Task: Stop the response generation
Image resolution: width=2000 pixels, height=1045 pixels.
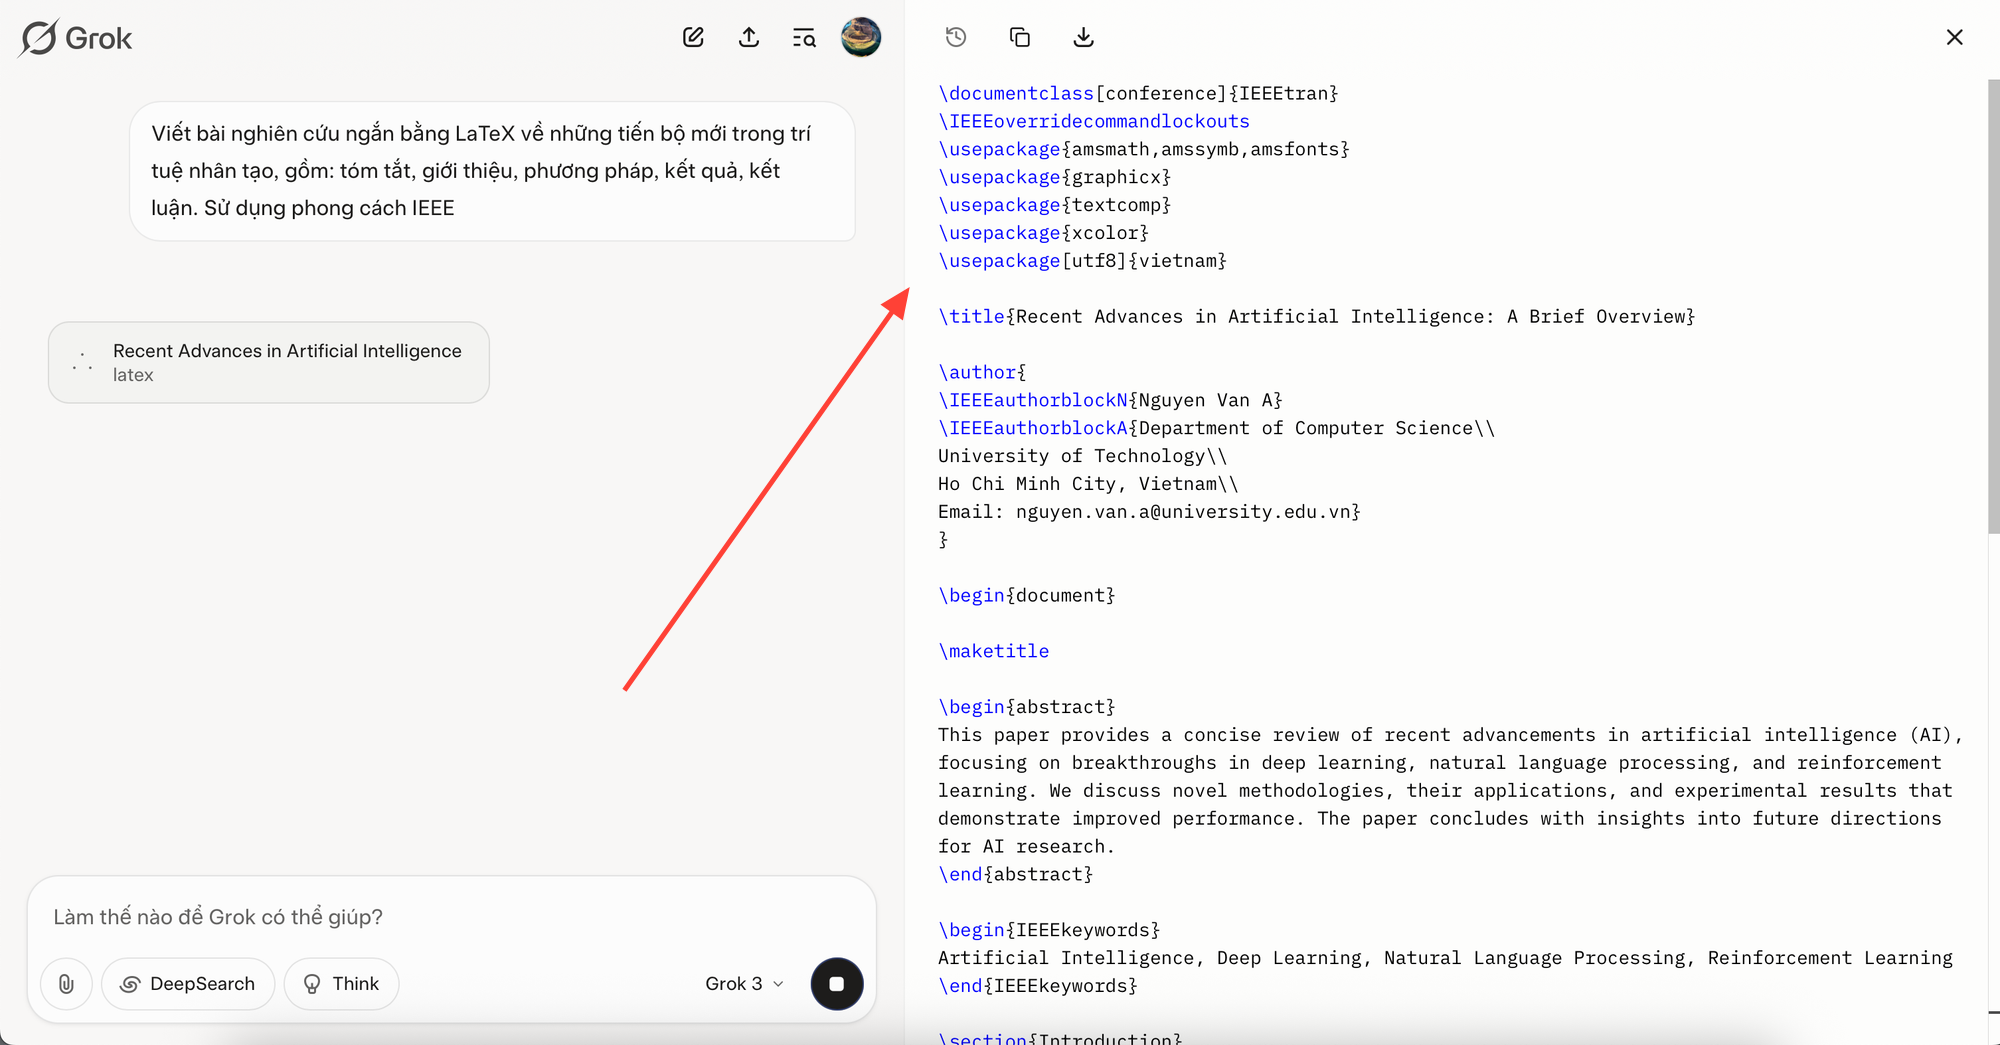Action: [x=837, y=984]
